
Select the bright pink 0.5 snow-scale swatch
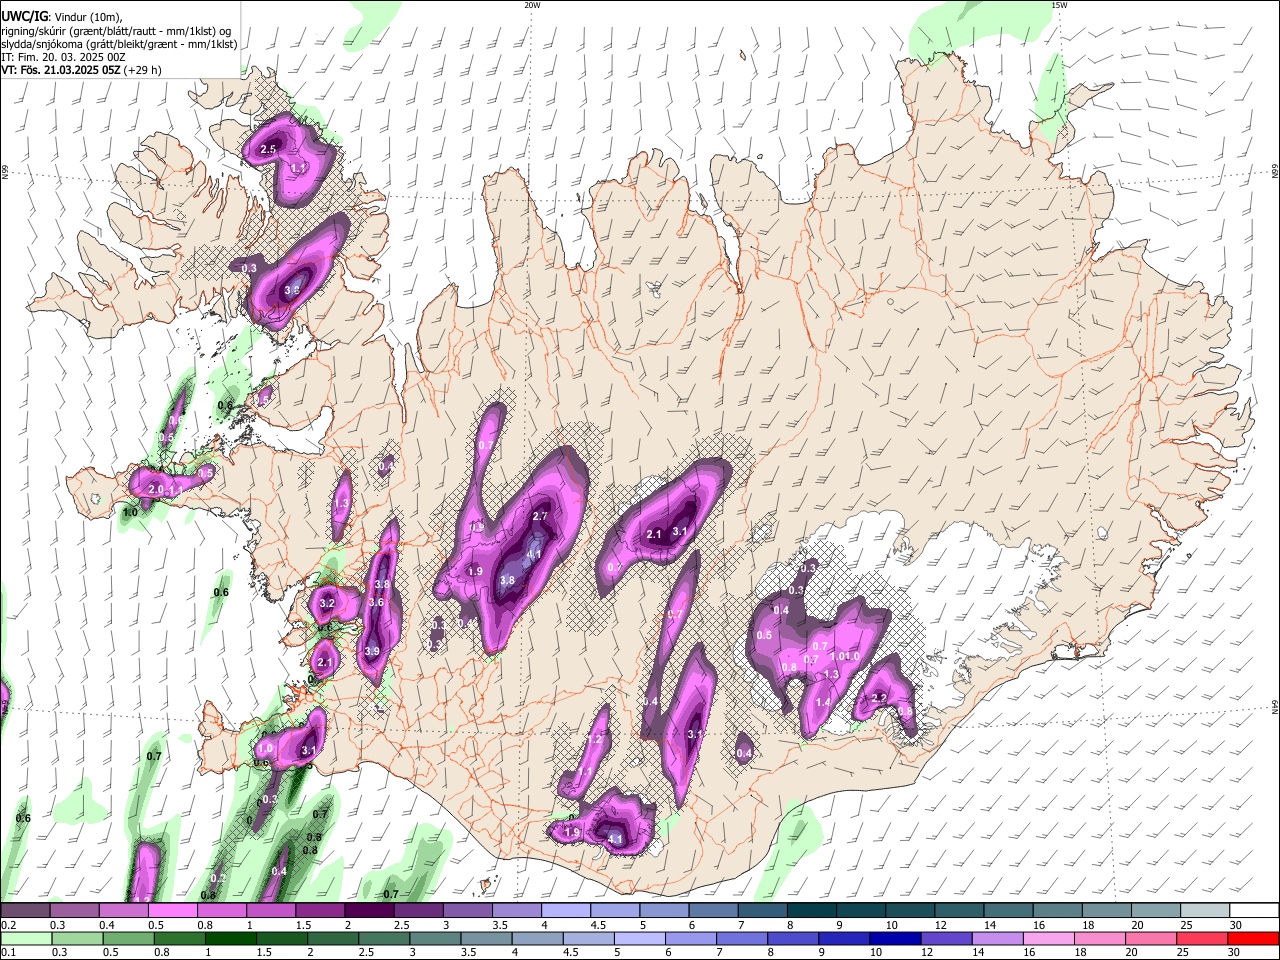172,911
